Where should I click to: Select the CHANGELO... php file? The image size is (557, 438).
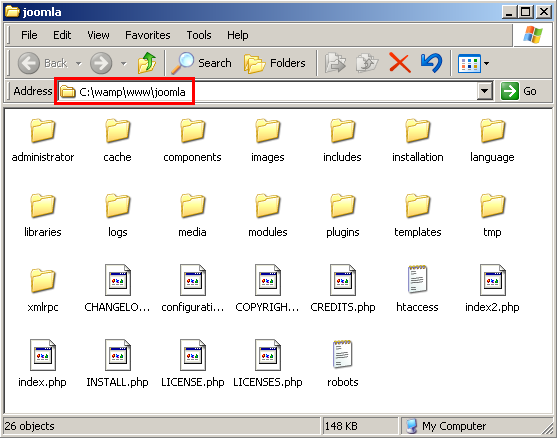118,288
